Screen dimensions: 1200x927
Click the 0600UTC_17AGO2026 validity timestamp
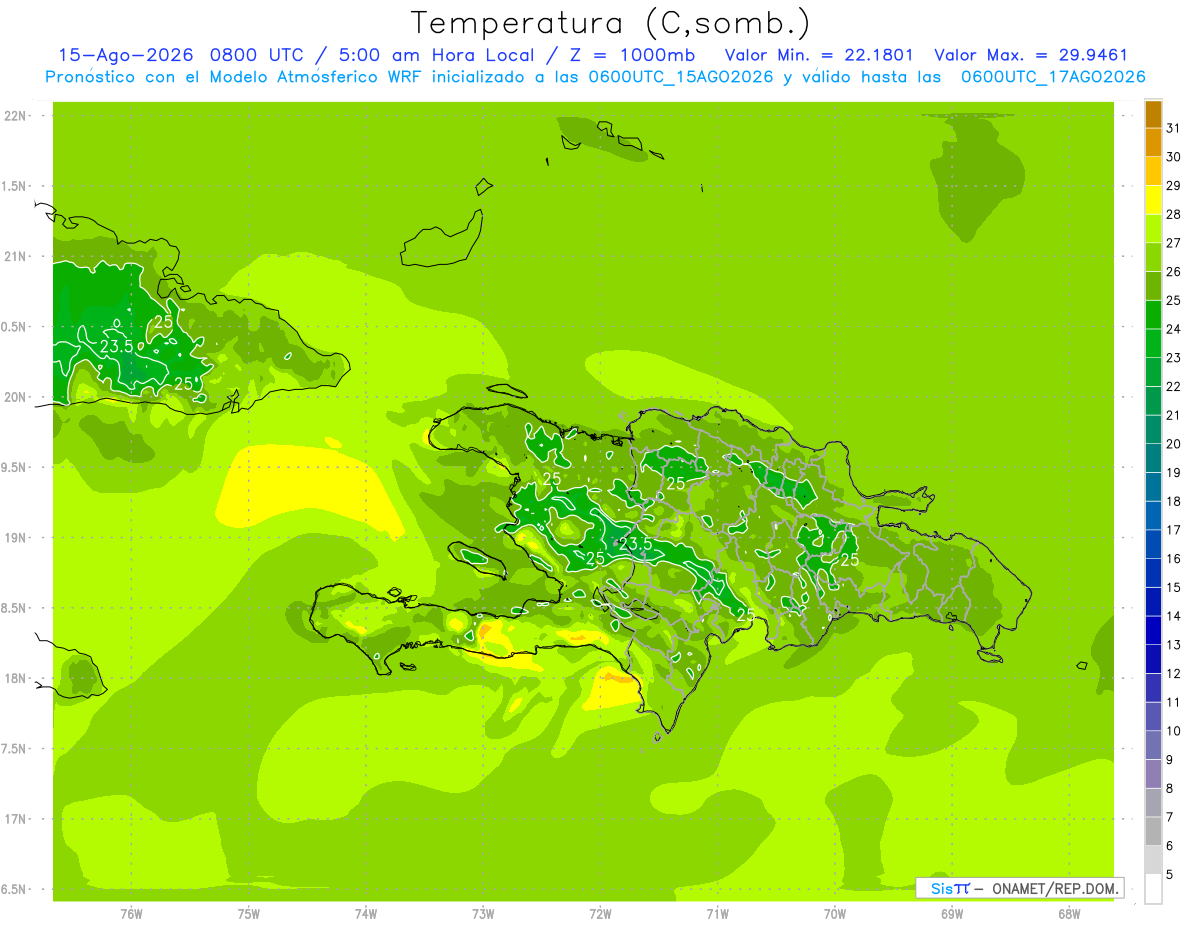pyautogui.click(x=1053, y=77)
